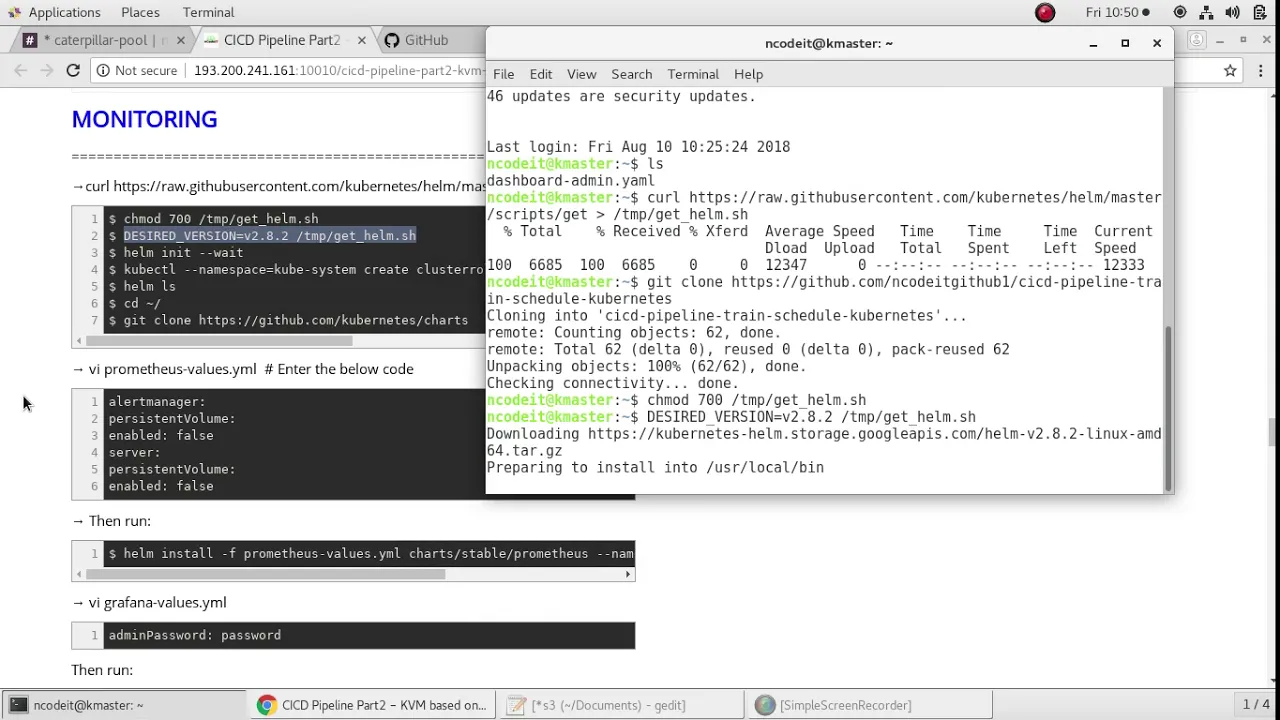Bookmark this page with the star icon
The height and width of the screenshot is (720, 1280).
tap(1230, 70)
